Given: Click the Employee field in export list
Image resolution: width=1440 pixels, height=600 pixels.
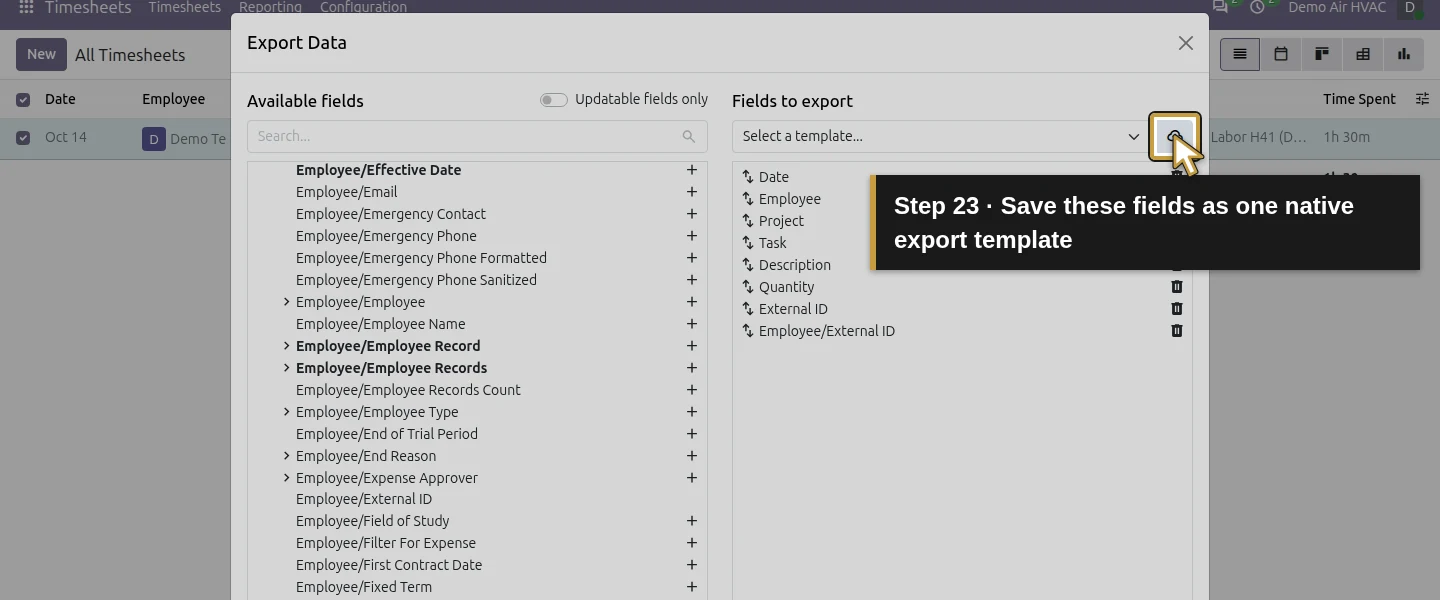Looking at the screenshot, I should [x=790, y=199].
